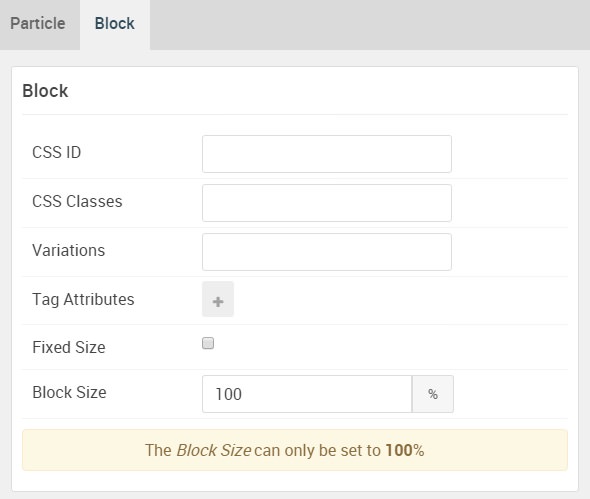The width and height of the screenshot is (590, 499).
Task: Toggle via the Fixed Size label
Action: point(69,347)
